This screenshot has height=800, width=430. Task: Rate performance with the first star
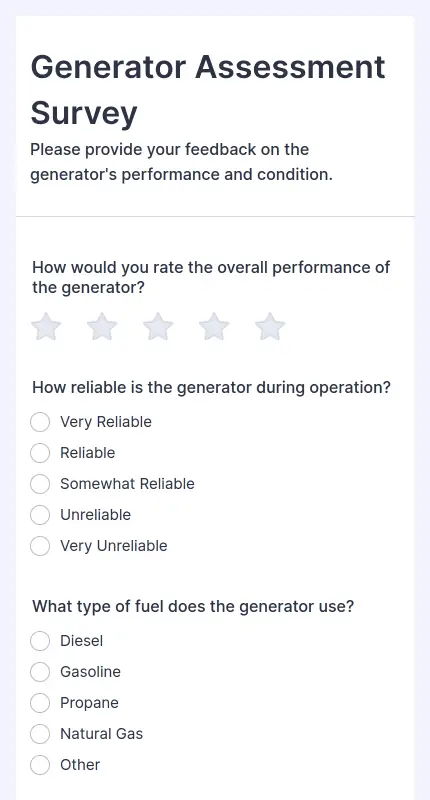click(x=46, y=327)
